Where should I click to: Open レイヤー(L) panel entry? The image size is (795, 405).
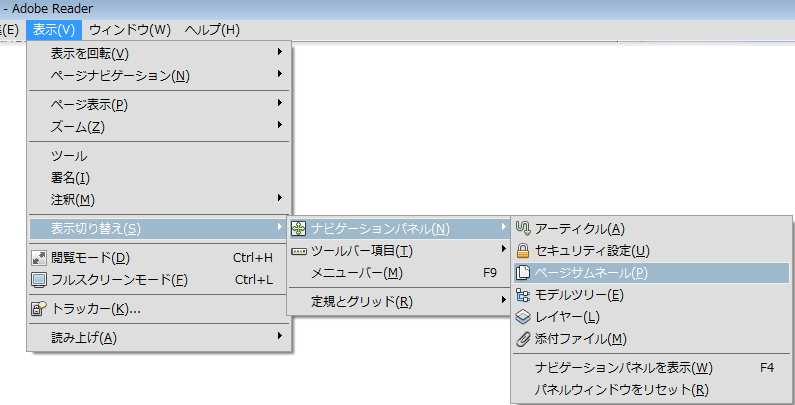(x=652, y=317)
